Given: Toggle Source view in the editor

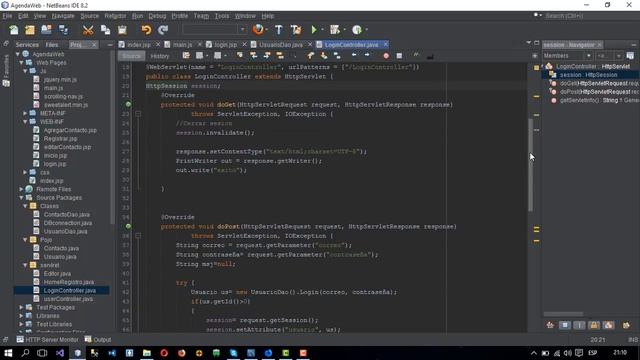Looking at the screenshot, I should (131, 56).
